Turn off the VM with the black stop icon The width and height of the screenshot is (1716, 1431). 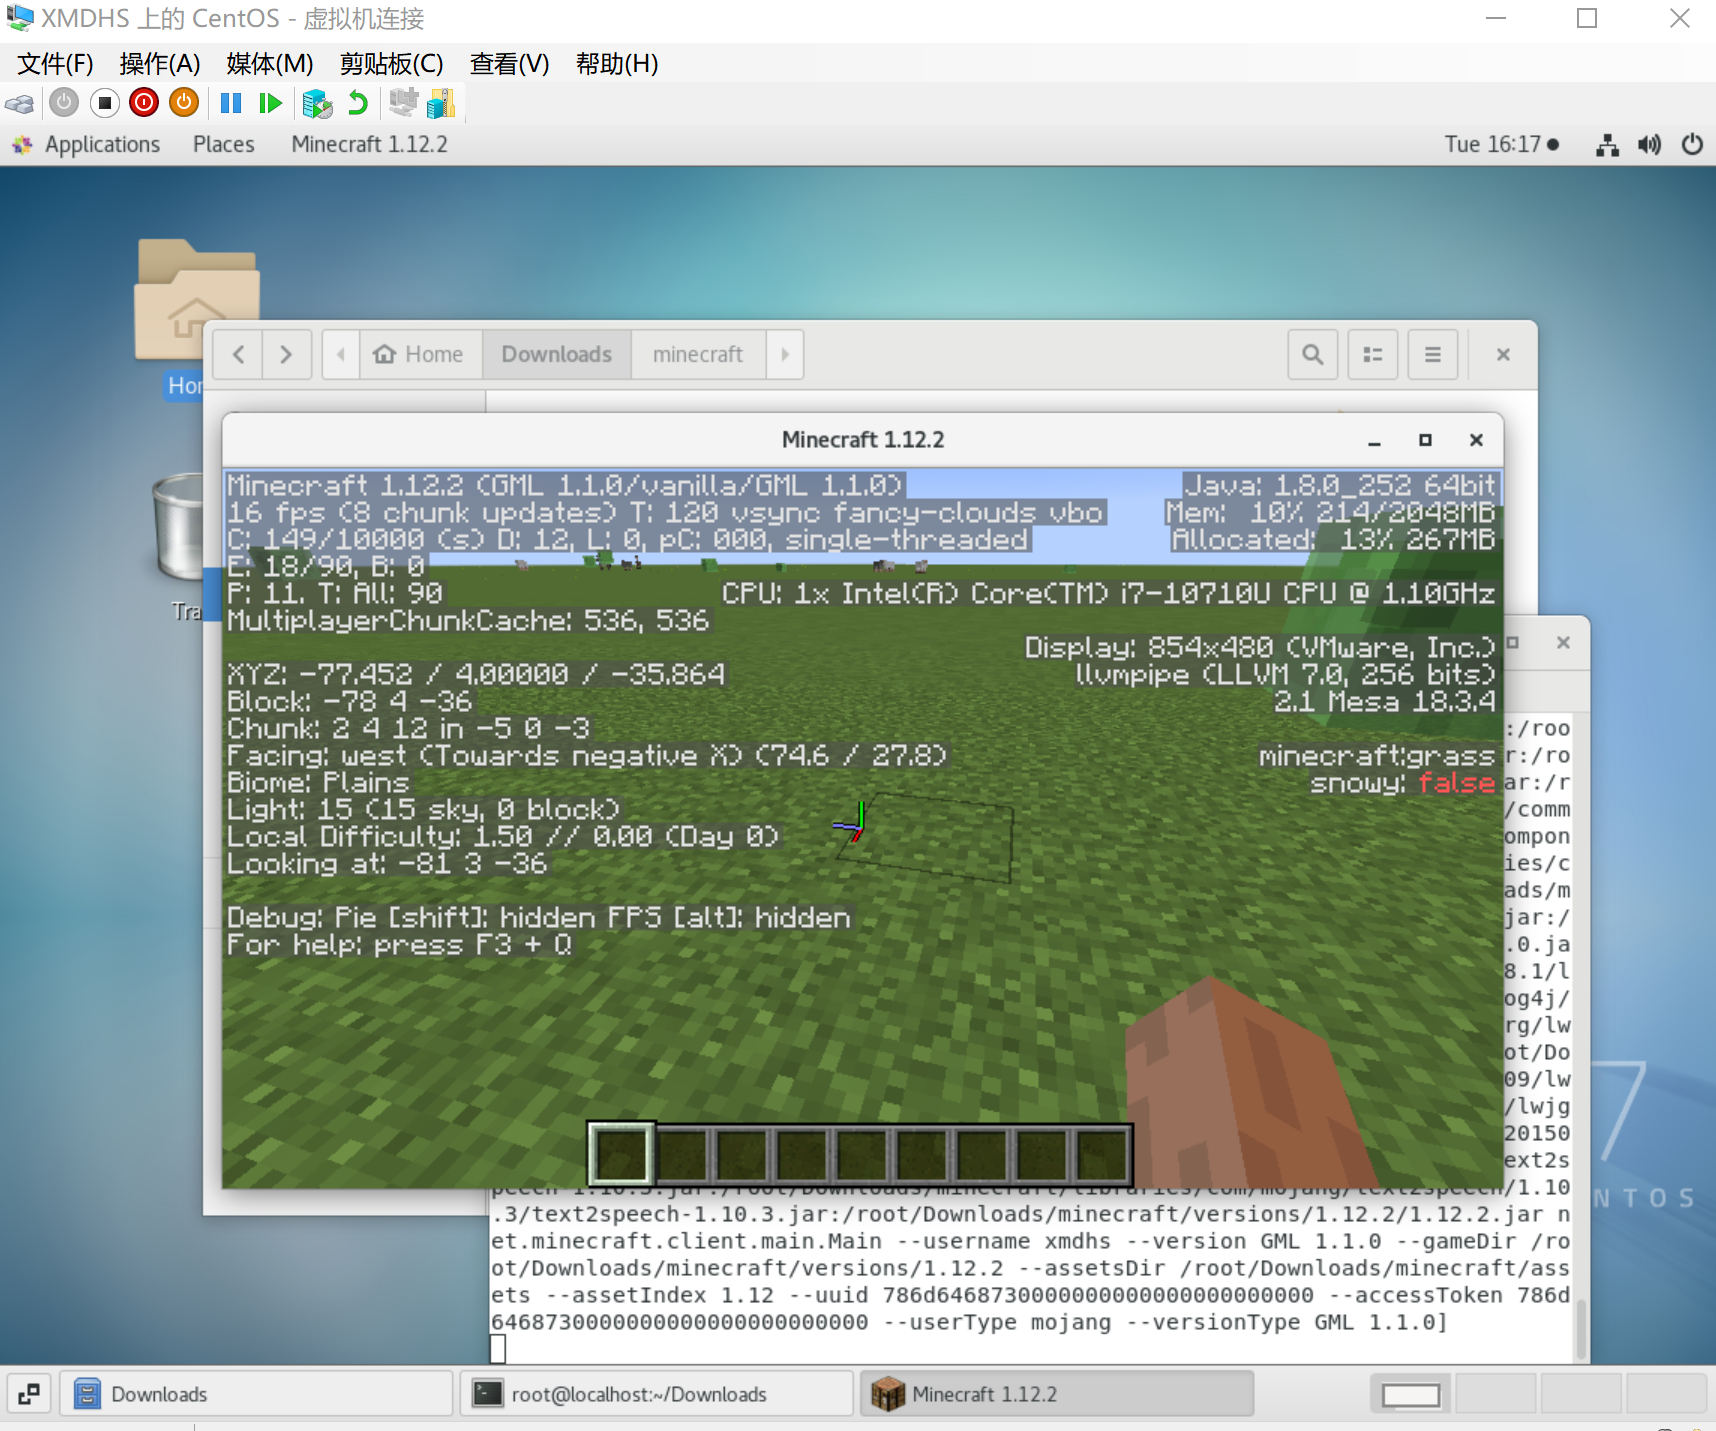tap(104, 103)
